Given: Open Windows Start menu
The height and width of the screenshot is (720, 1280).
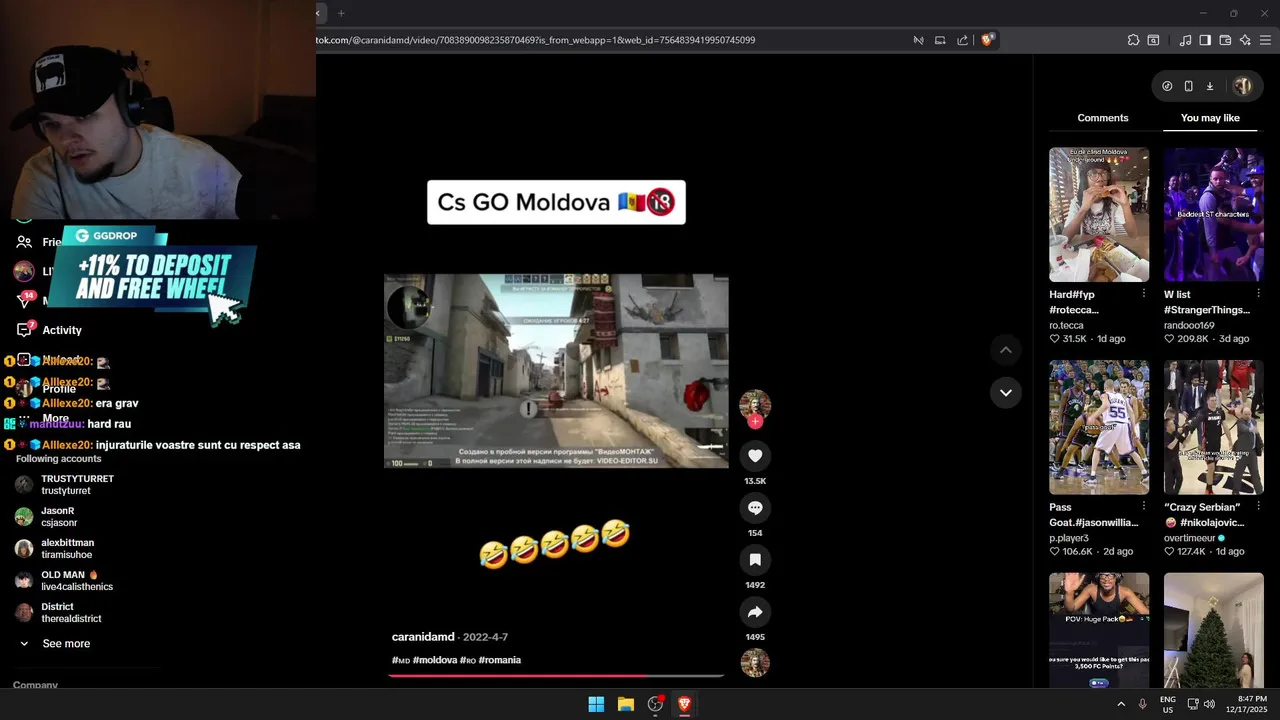Looking at the screenshot, I should click(596, 704).
